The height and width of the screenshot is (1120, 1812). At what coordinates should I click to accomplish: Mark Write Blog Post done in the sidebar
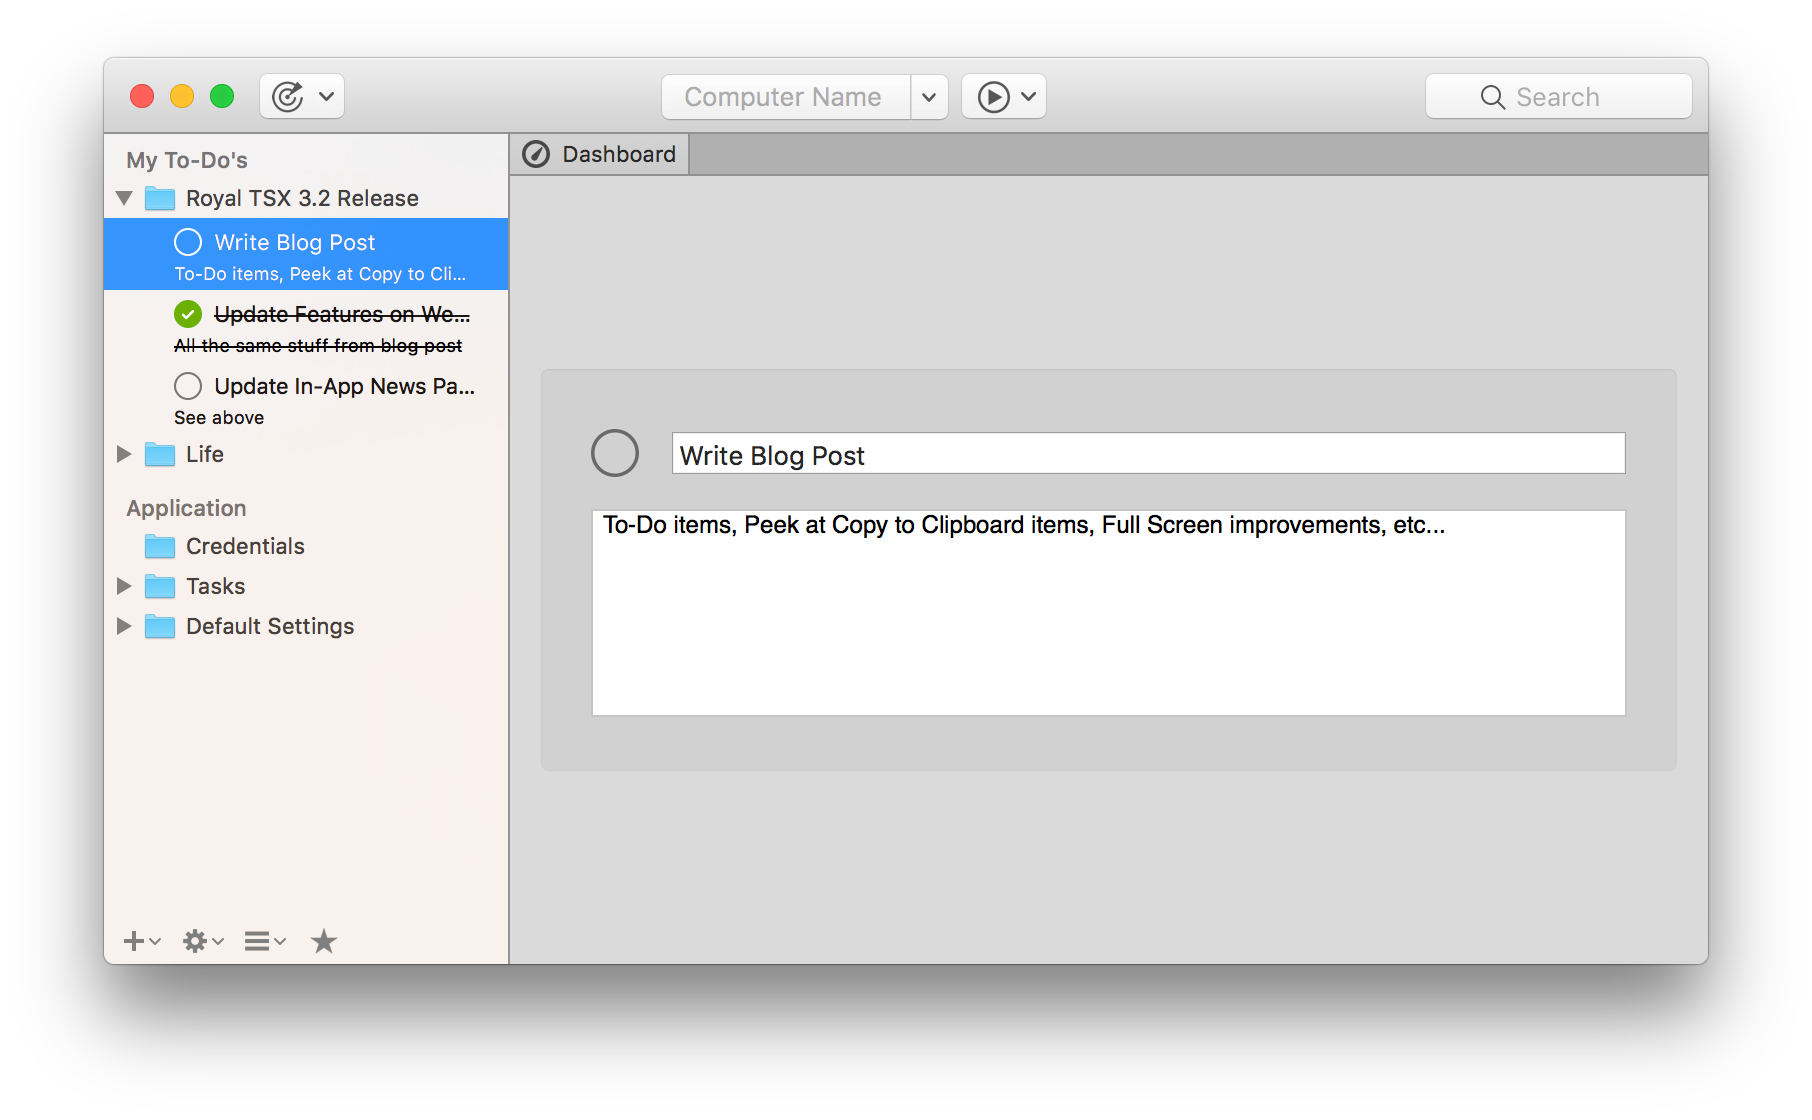tap(188, 242)
